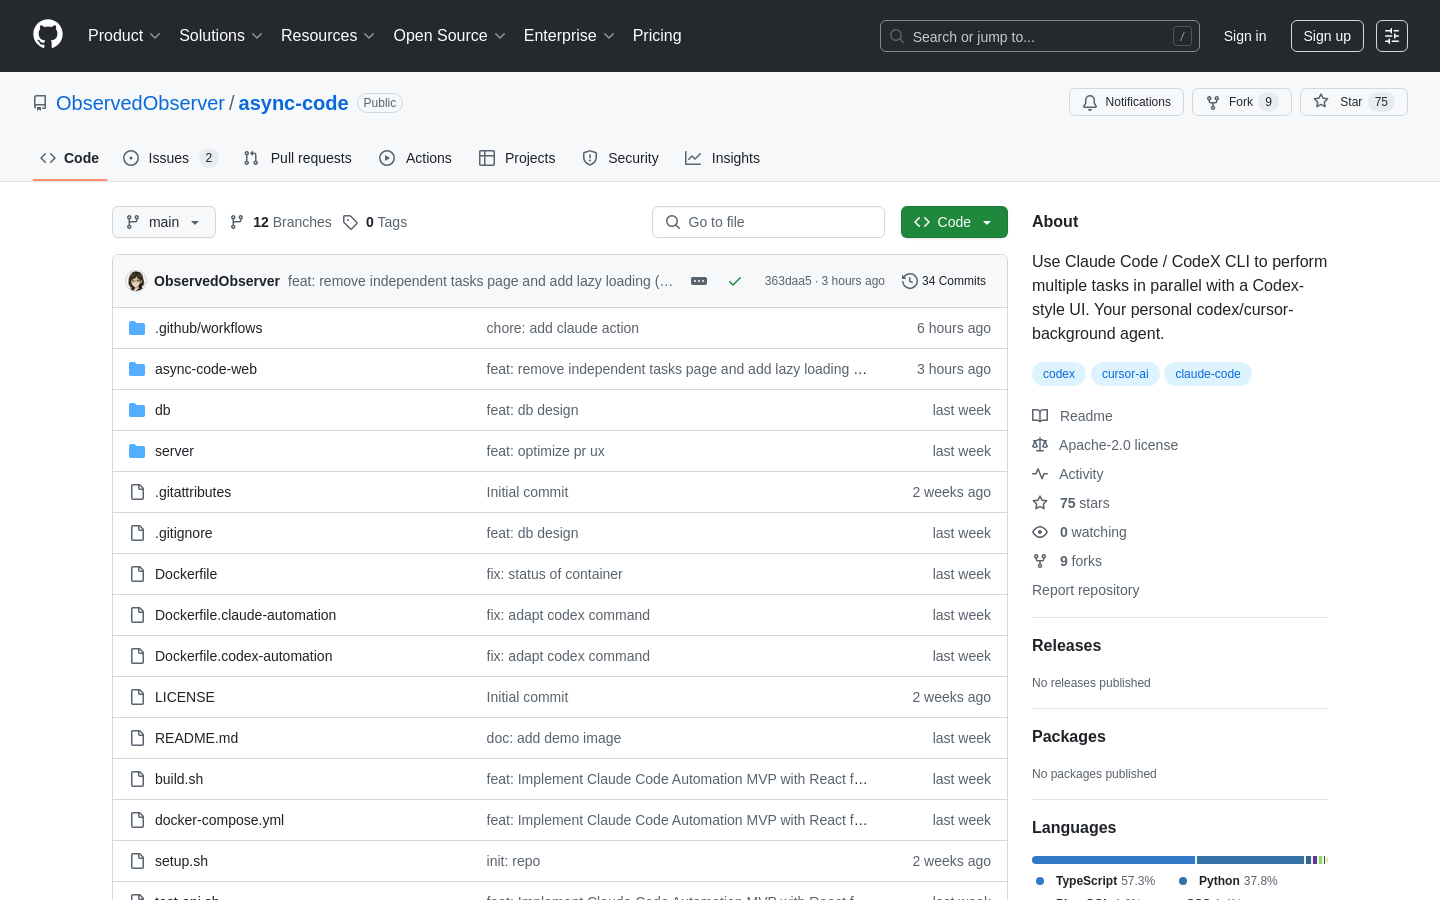Open the 363daa5 commit hash link
This screenshot has height=900, width=1440.
click(x=788, y=281)
